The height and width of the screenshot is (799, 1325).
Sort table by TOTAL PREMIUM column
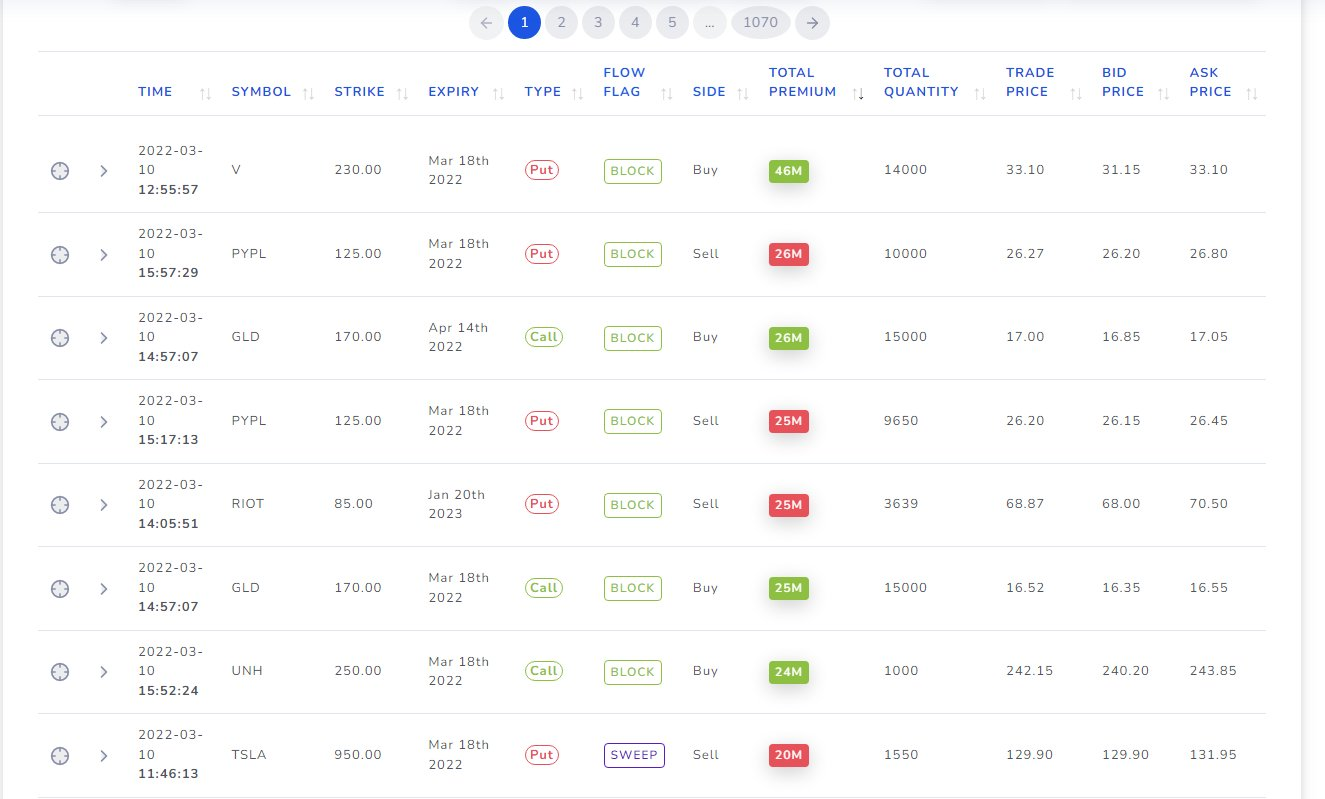coord(858,93)
